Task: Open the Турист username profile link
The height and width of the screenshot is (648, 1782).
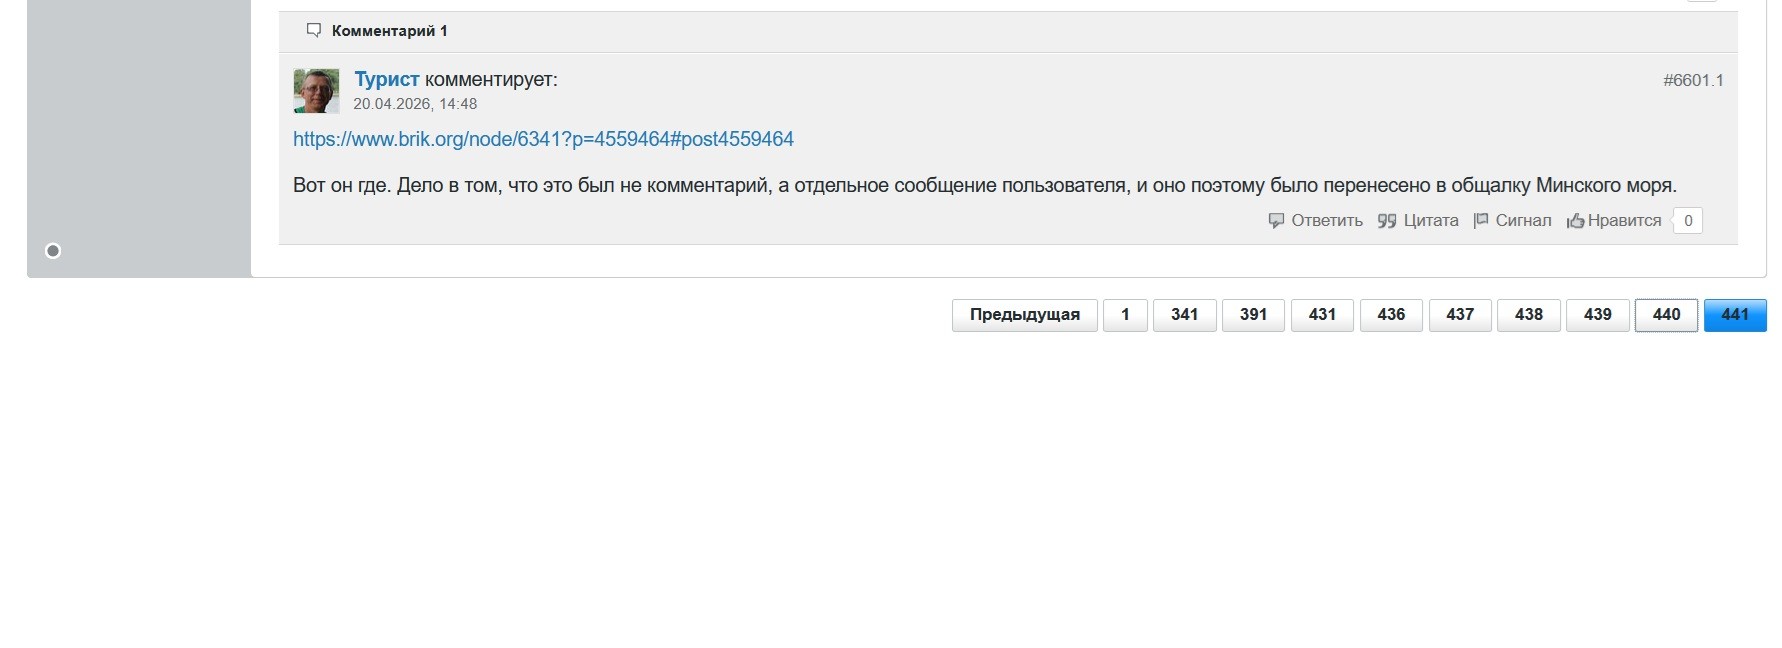Action: pos(387,79)
